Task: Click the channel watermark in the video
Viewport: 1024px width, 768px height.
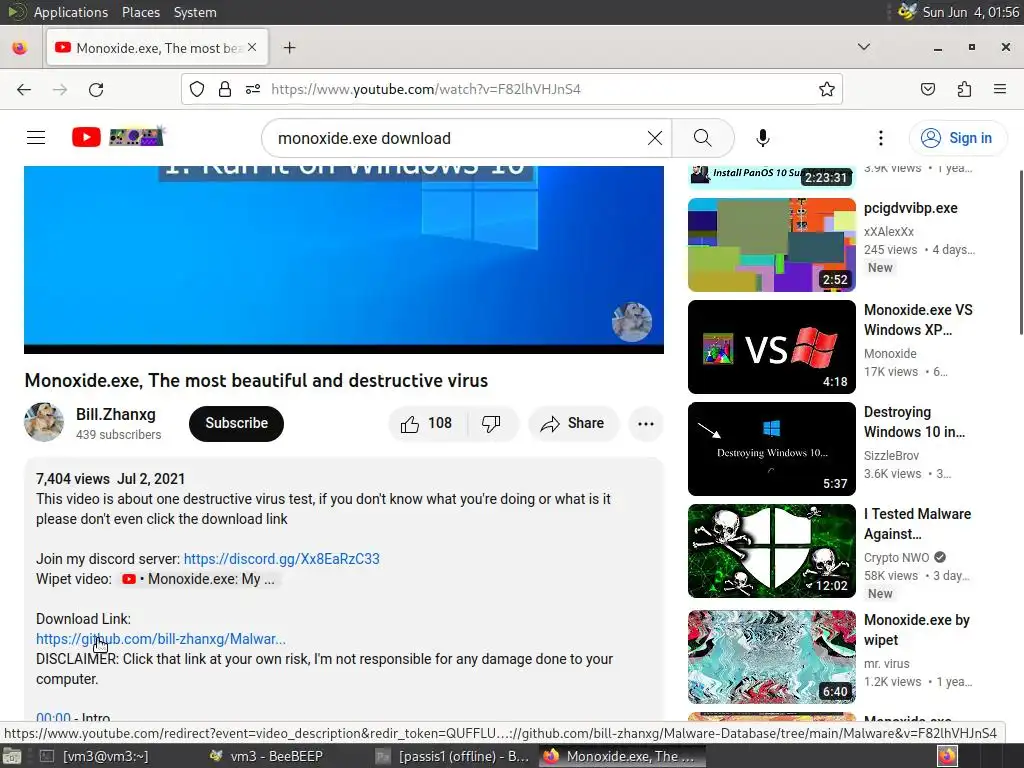Action: (x=632, y=322)
